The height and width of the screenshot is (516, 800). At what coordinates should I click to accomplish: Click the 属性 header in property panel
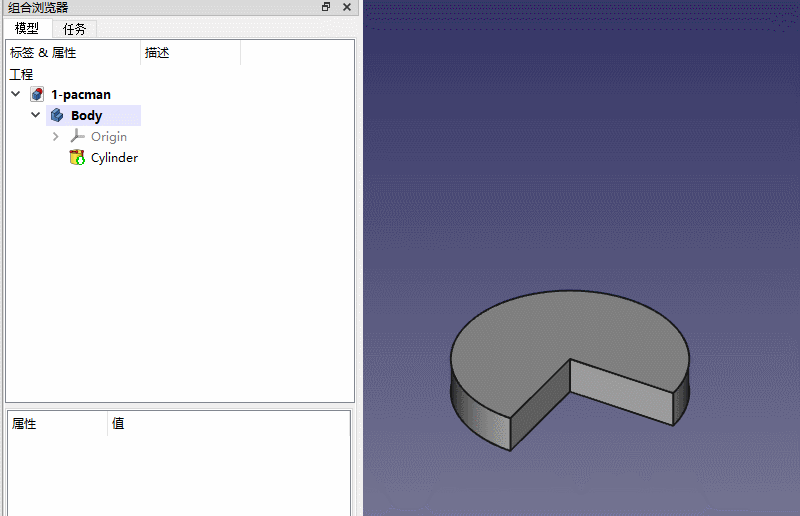point(24,424)
